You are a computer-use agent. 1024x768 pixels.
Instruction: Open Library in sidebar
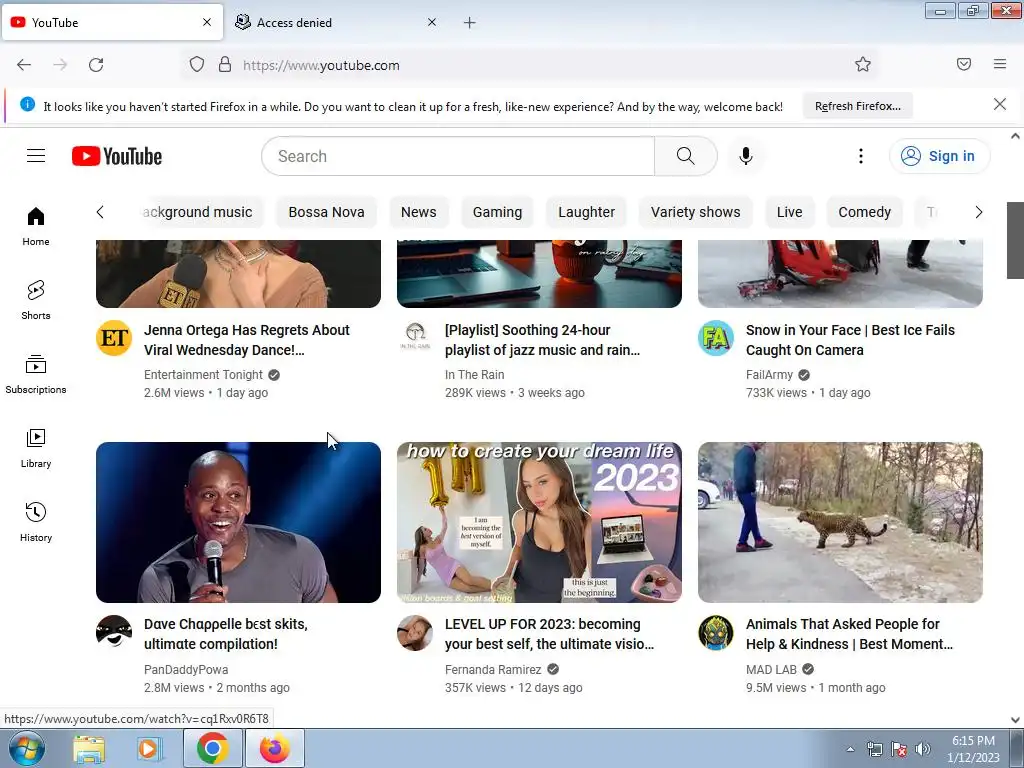pos(36,449)
